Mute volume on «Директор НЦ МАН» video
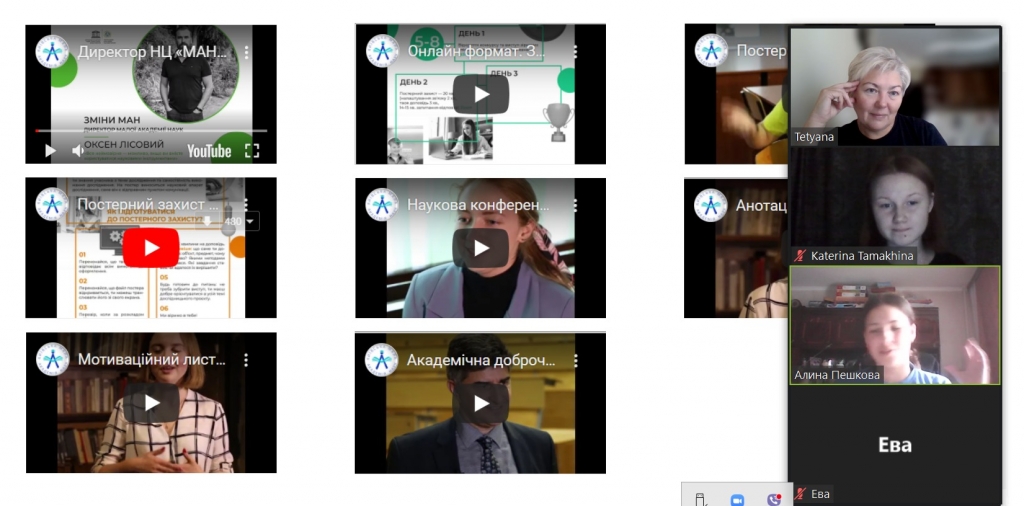The width and height of the screenshot is (1024, 506). pos(78,151)
